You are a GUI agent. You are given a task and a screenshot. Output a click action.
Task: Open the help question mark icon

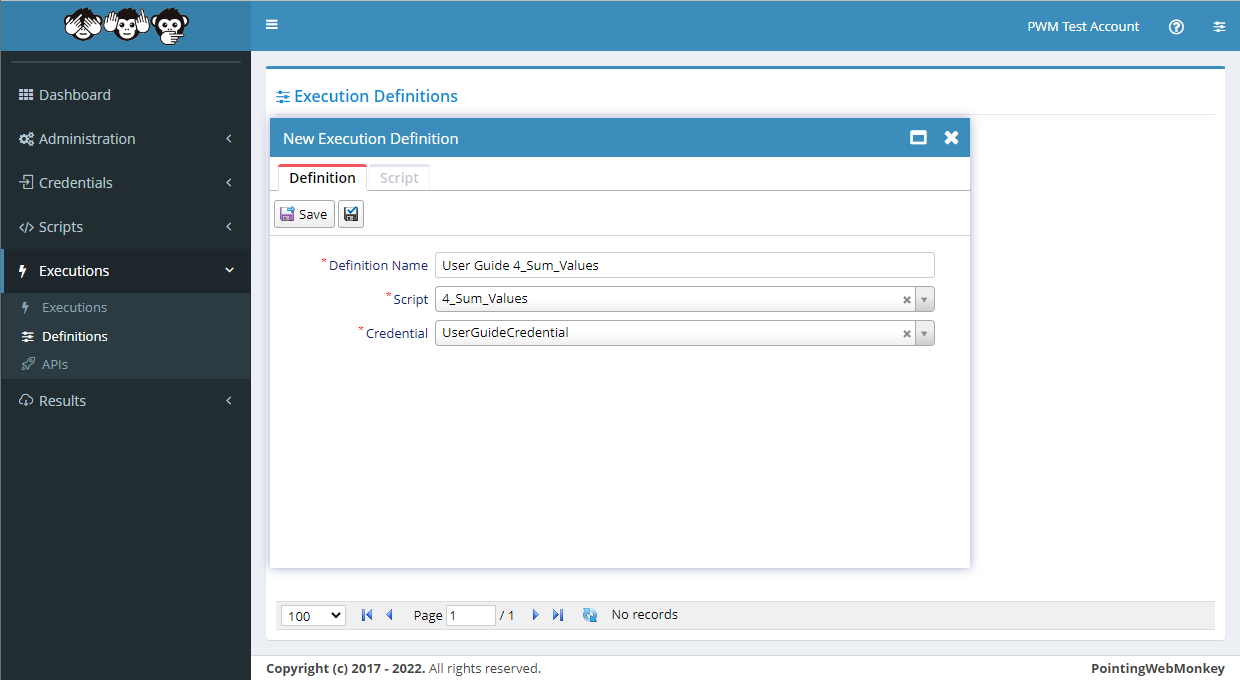[1176, 27]
